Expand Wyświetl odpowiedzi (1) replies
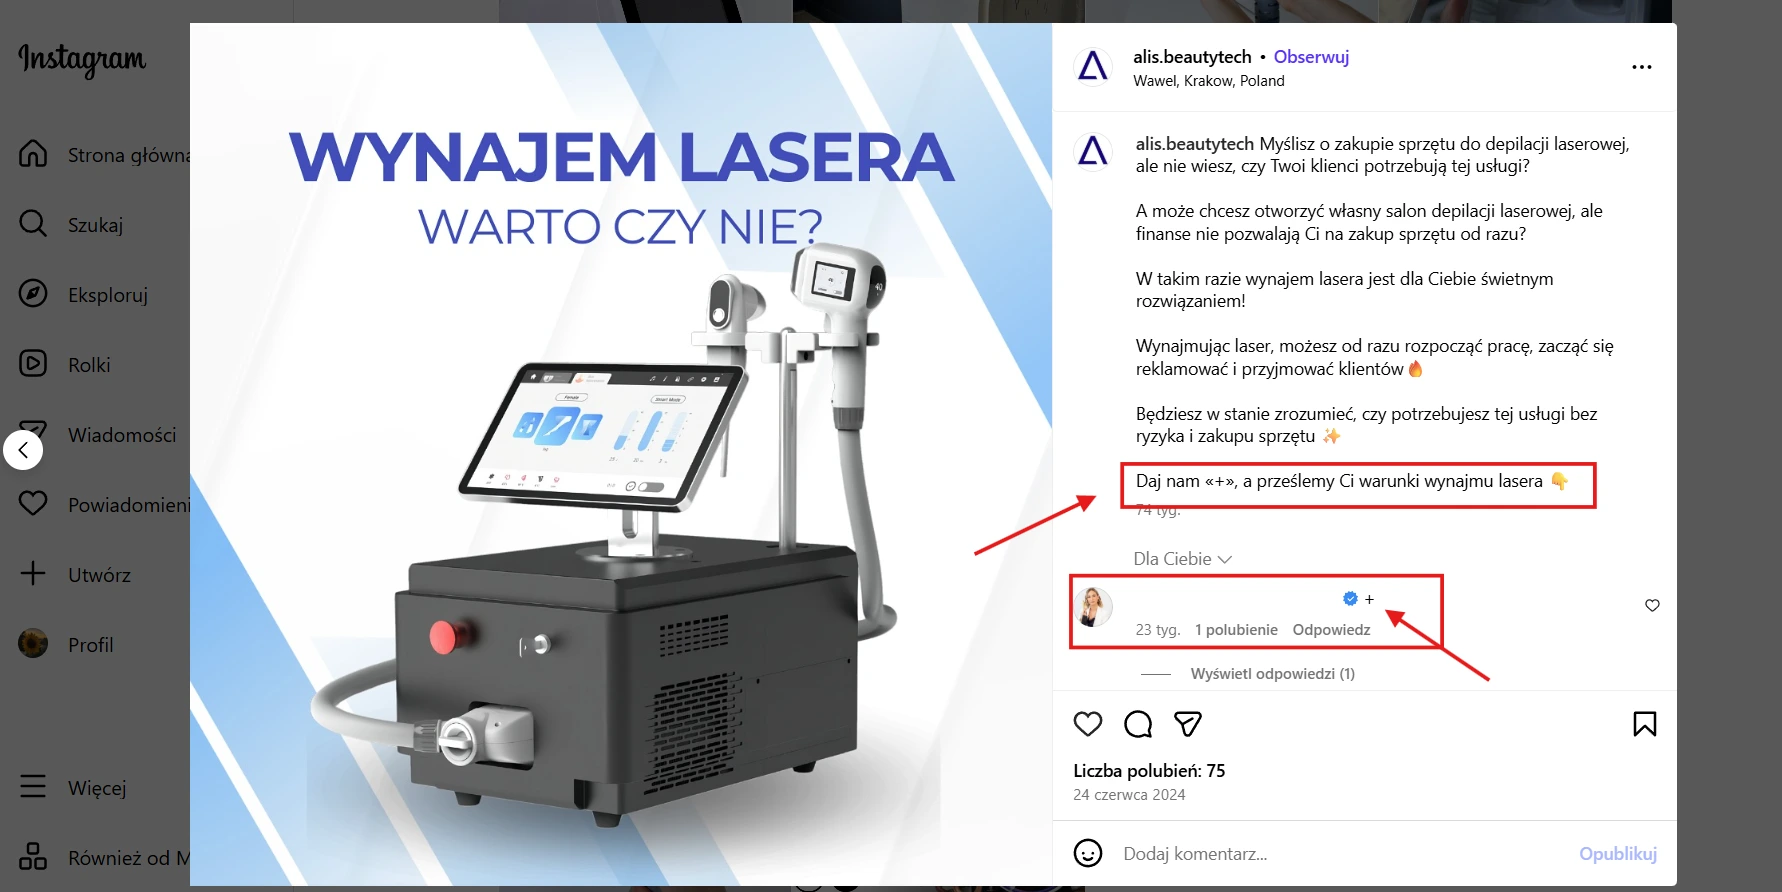This screenshot has width=1782, height=892. (1272, 674)
